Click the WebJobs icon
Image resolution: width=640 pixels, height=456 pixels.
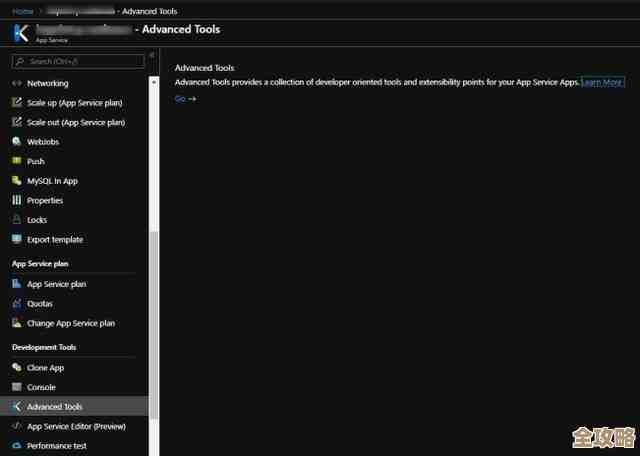[17, 142]
